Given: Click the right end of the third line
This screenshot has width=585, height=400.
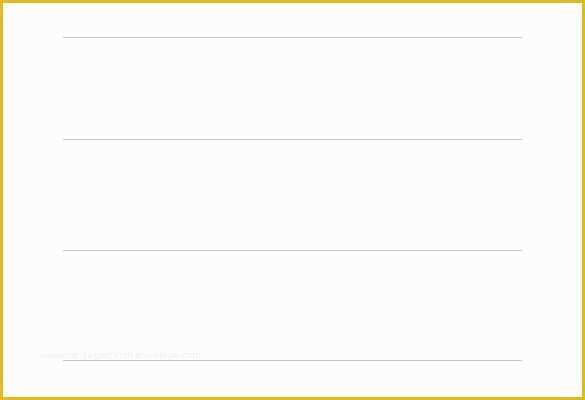Looking at the screenshot, I should [x=520, y=250].
